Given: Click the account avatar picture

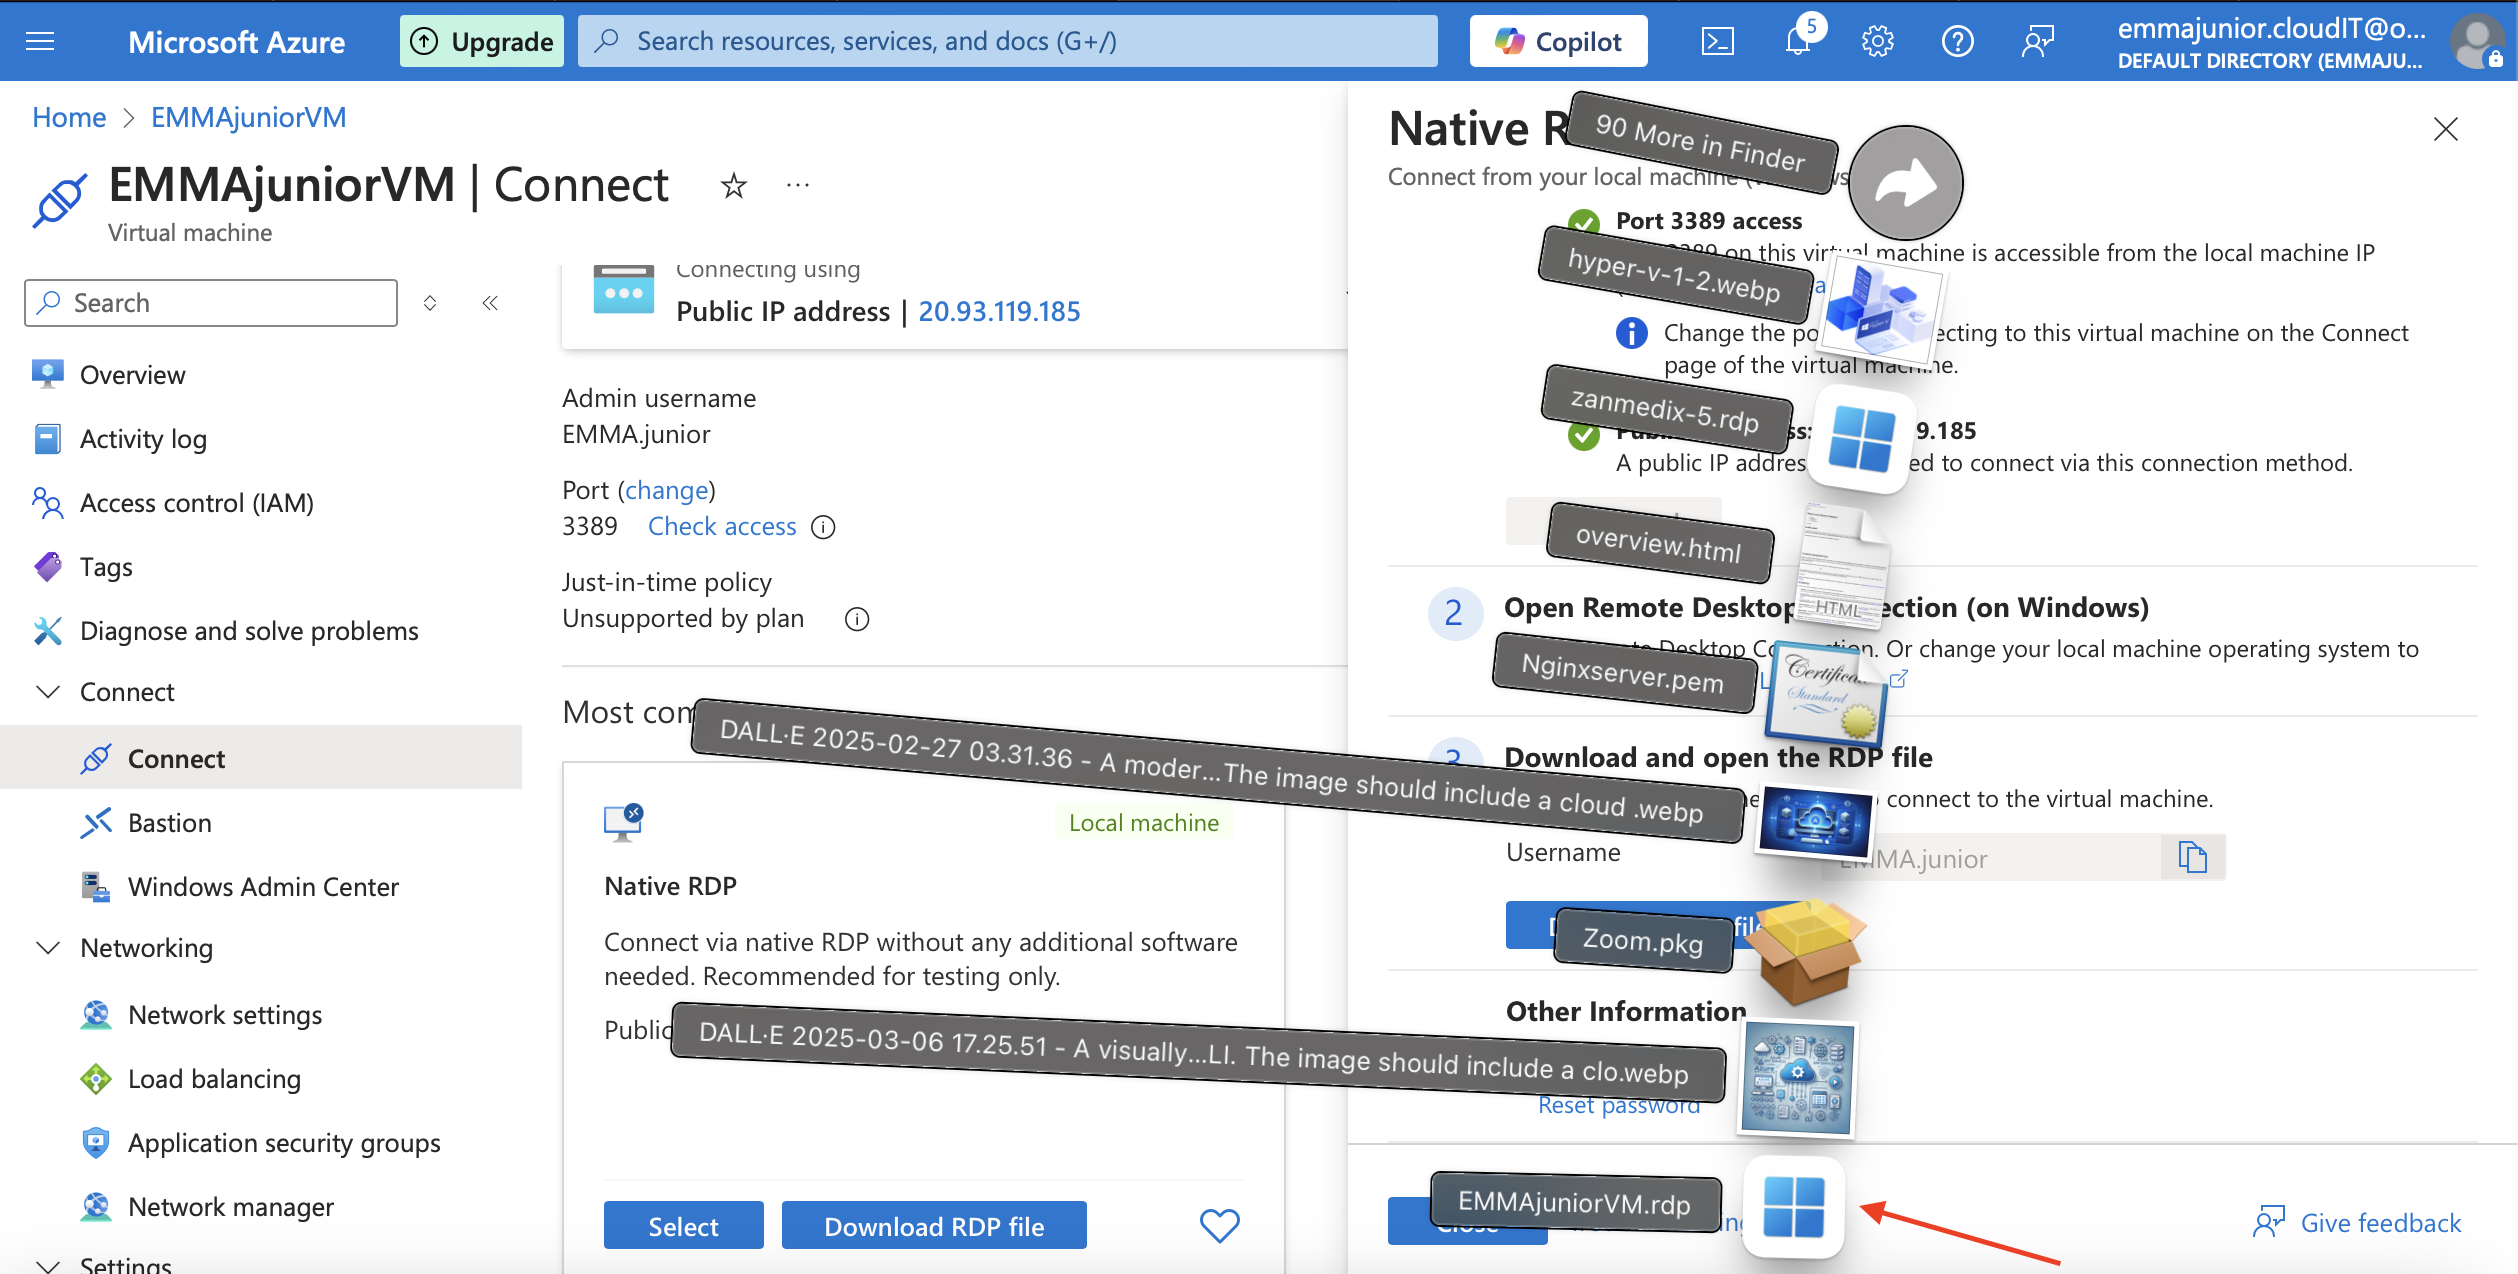Looking at the screenshot, I should pos(2476,41).
